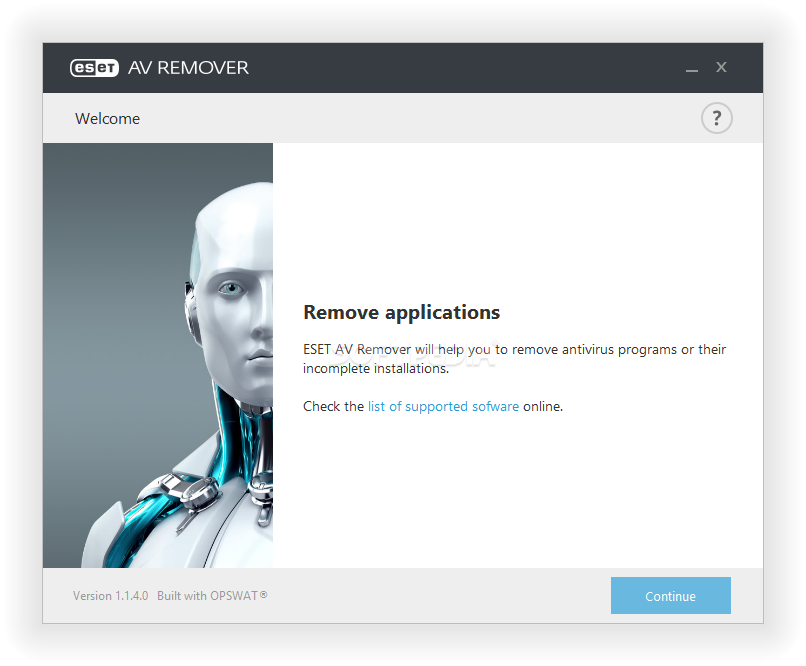Click the Remove applications heading
Image resolution: width=806 pixels, height=666 pixels.
tap(401, 312)
